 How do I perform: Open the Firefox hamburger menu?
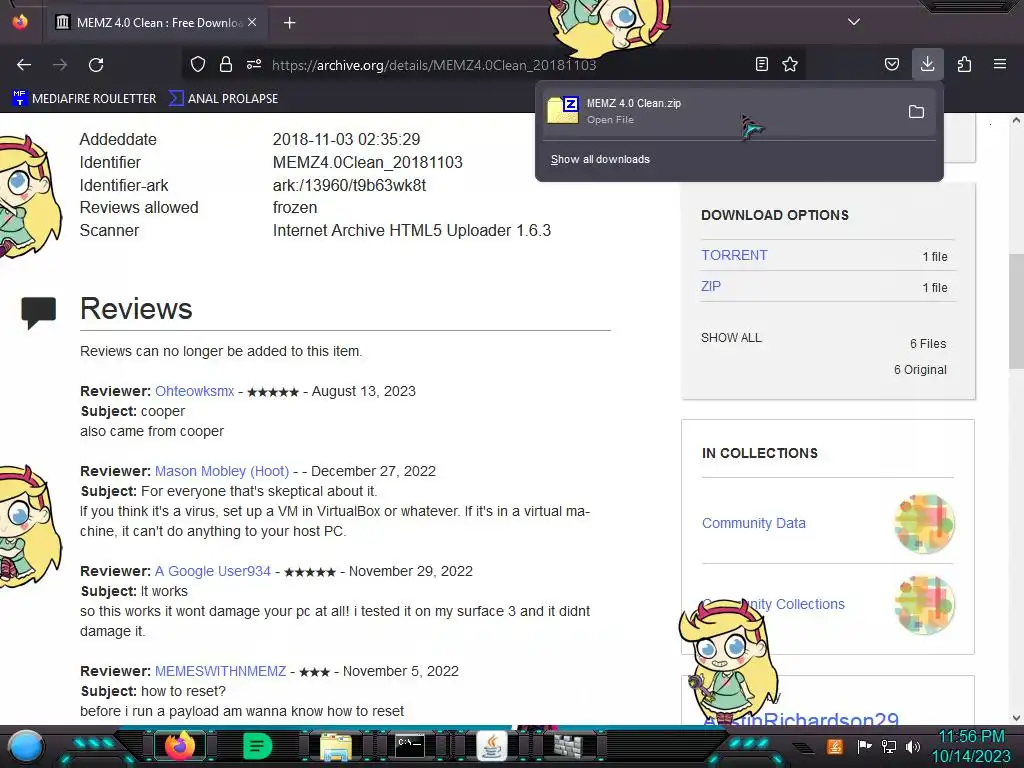click(999, 64)
